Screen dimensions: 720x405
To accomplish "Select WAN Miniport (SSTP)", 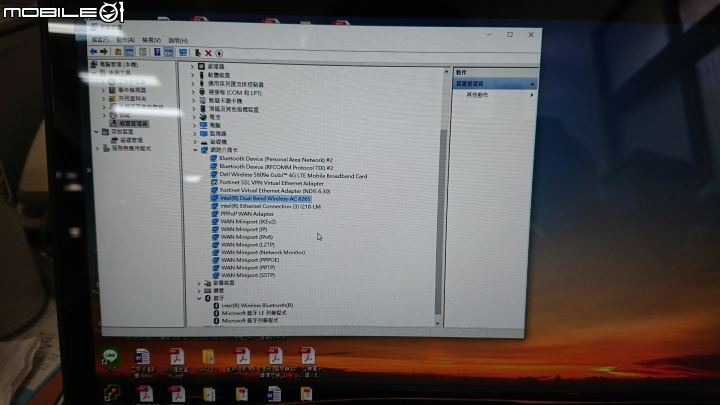I will click(x=248, y=275).
